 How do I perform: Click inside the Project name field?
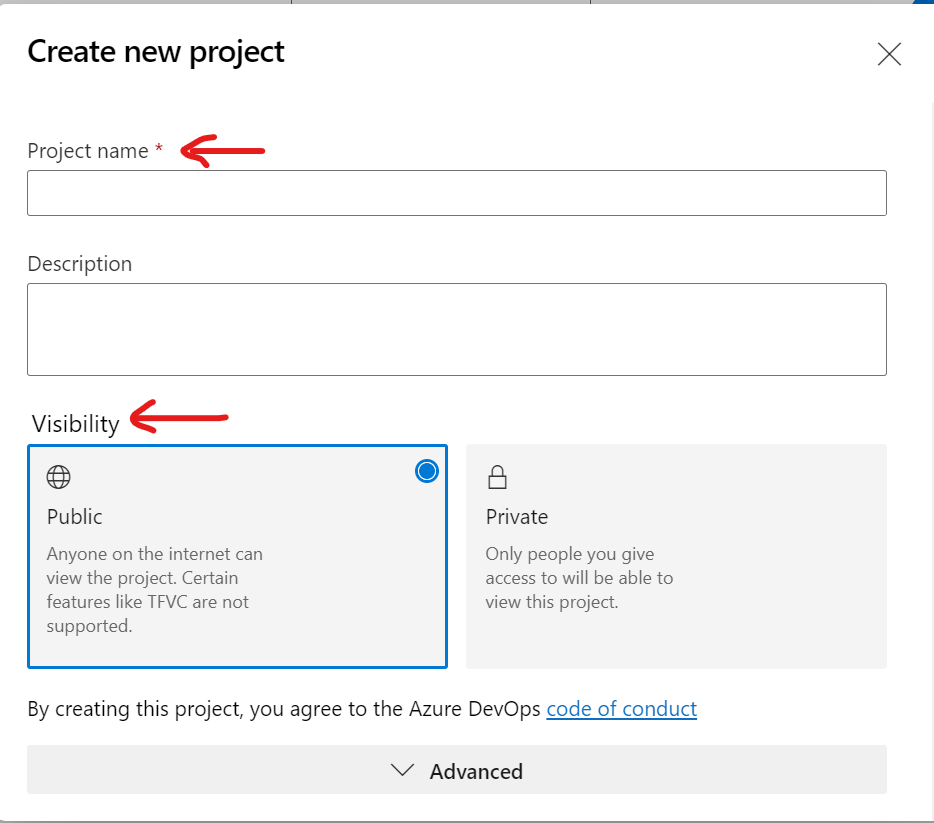pos(456,192)
